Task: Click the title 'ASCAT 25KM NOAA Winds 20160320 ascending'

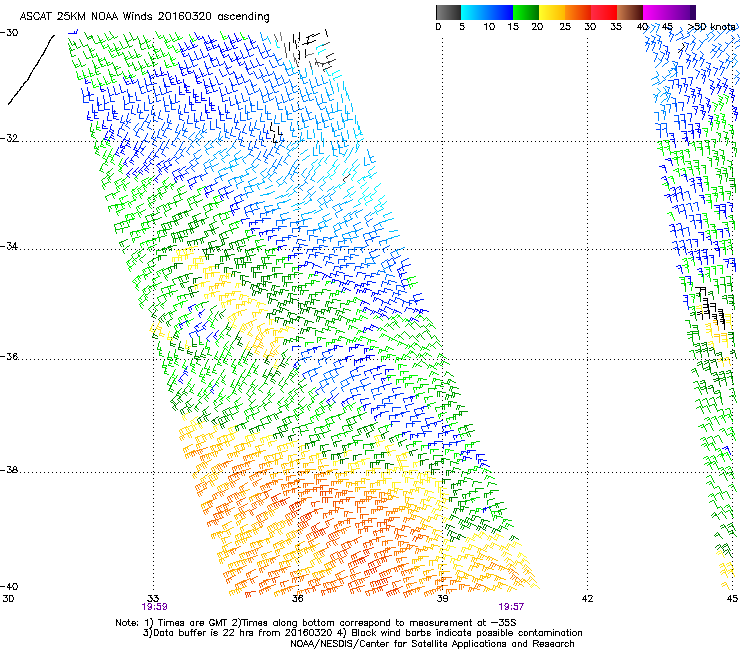Action: tap(144, 17)
